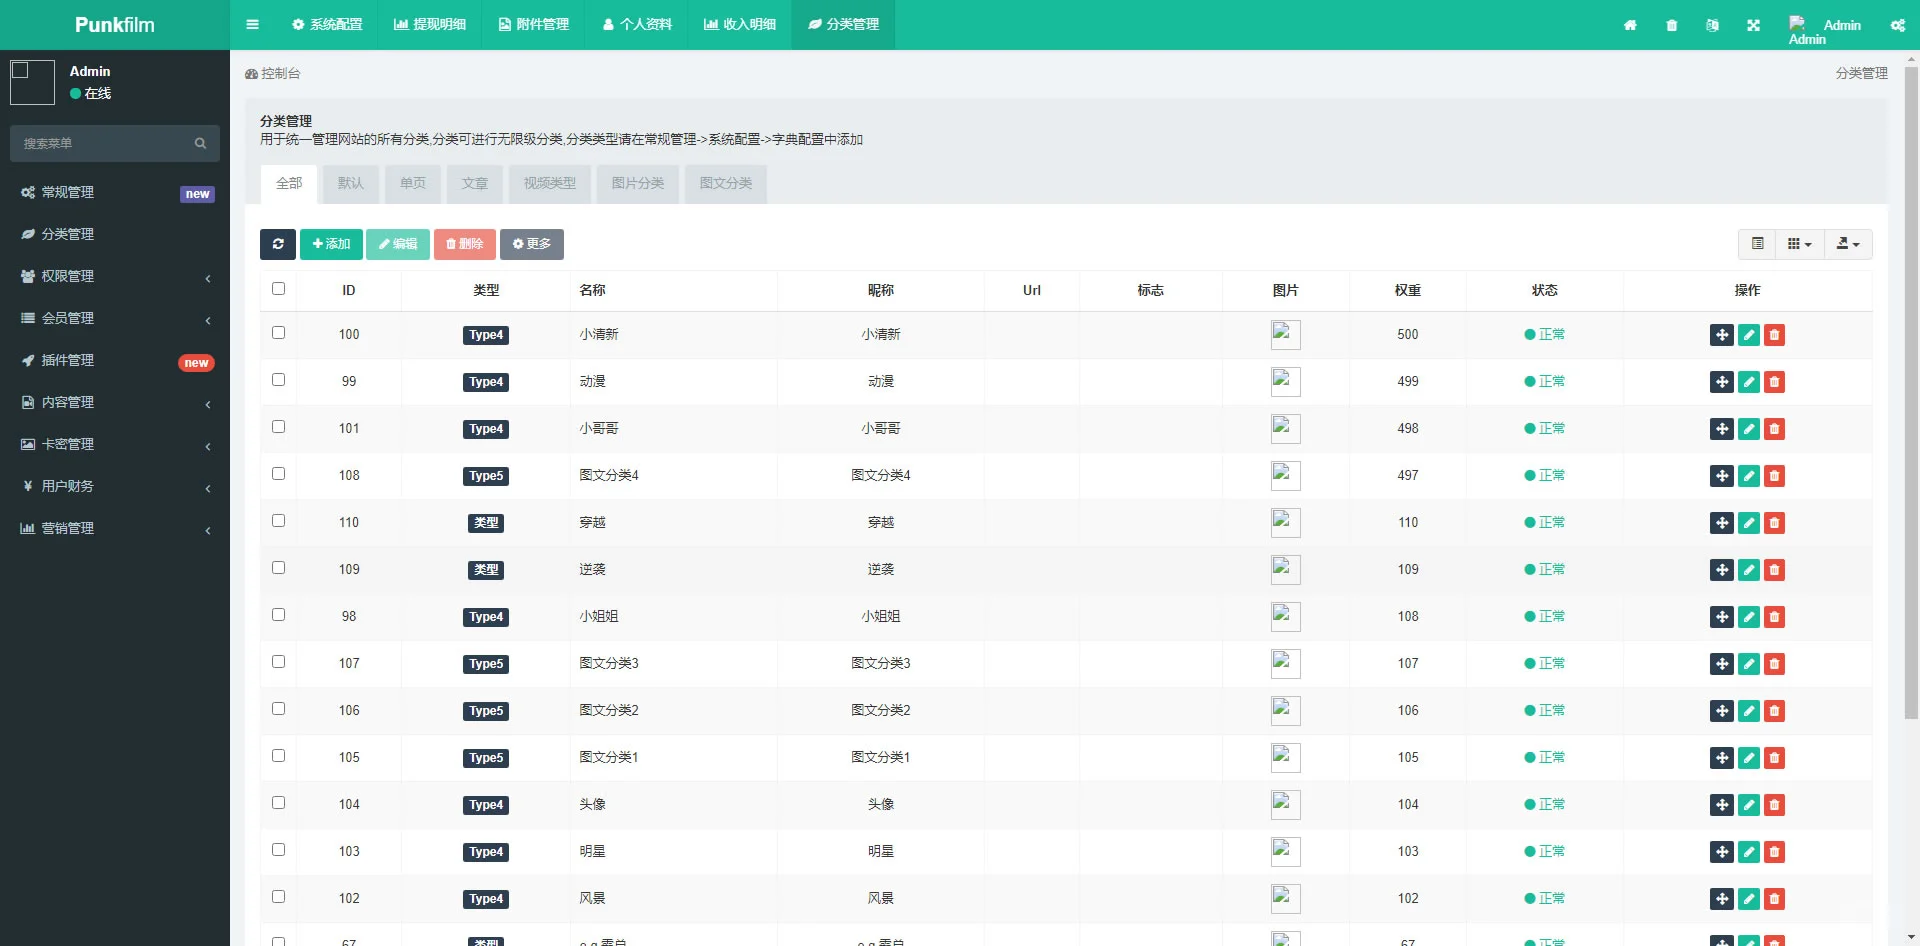This screenshot has height=946, width=1920.
Task: Delete row 逆袭 with the red trash icon
Action: point(1774,570)
